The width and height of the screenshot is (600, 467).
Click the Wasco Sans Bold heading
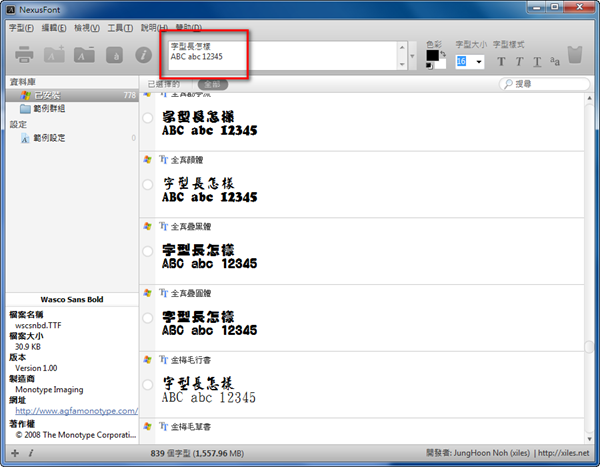[72, 299]
